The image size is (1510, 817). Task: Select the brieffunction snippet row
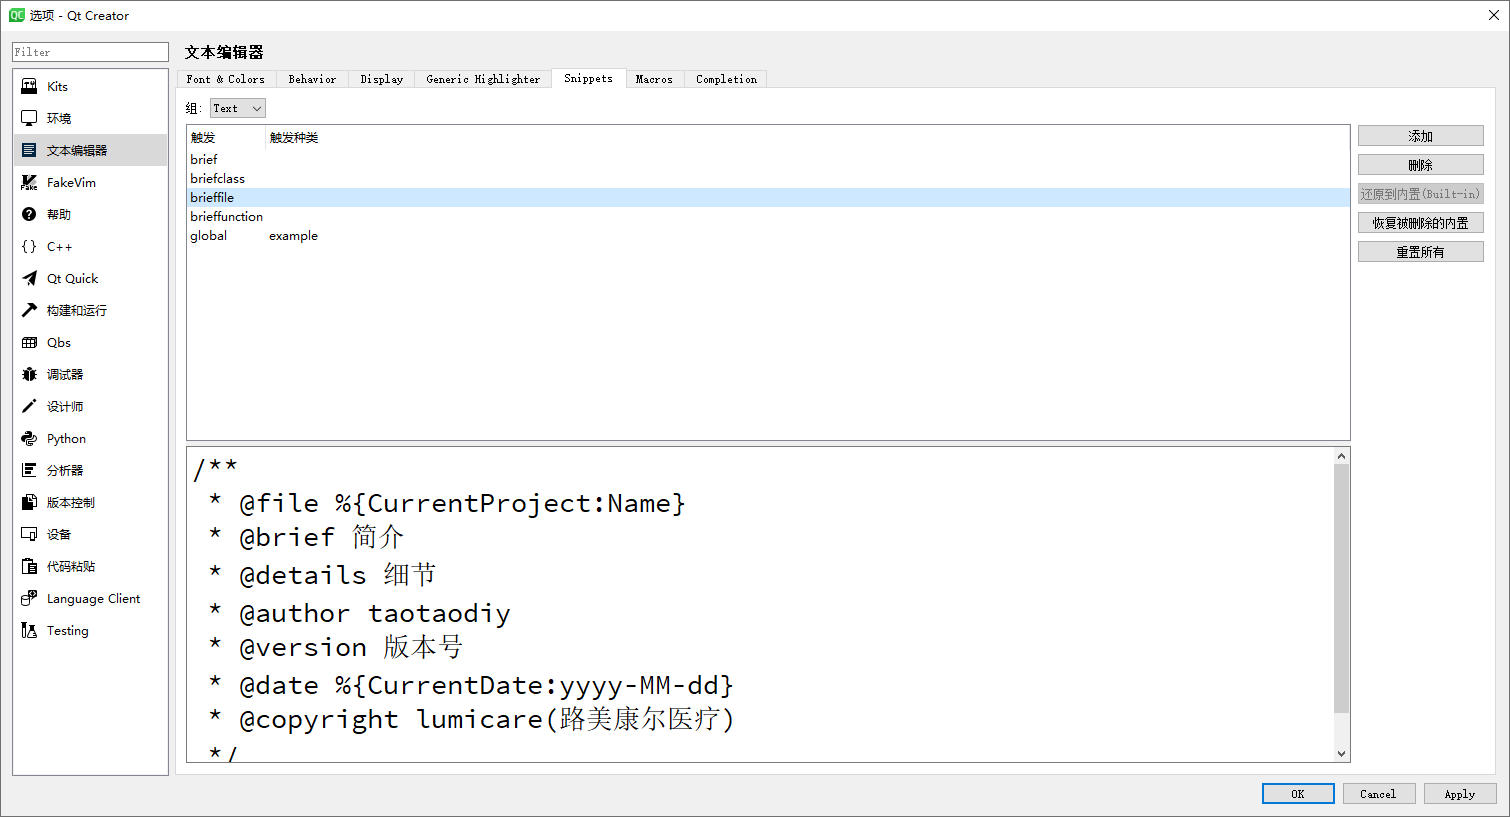coord(768,216)
